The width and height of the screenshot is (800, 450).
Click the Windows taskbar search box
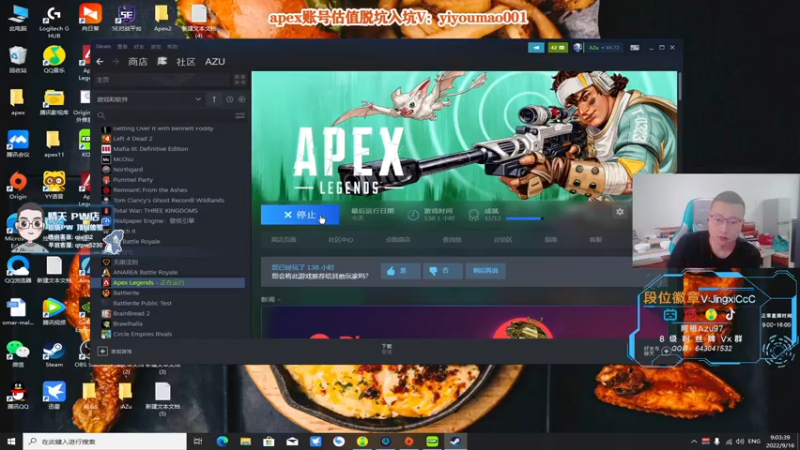(x=105, y=441)
